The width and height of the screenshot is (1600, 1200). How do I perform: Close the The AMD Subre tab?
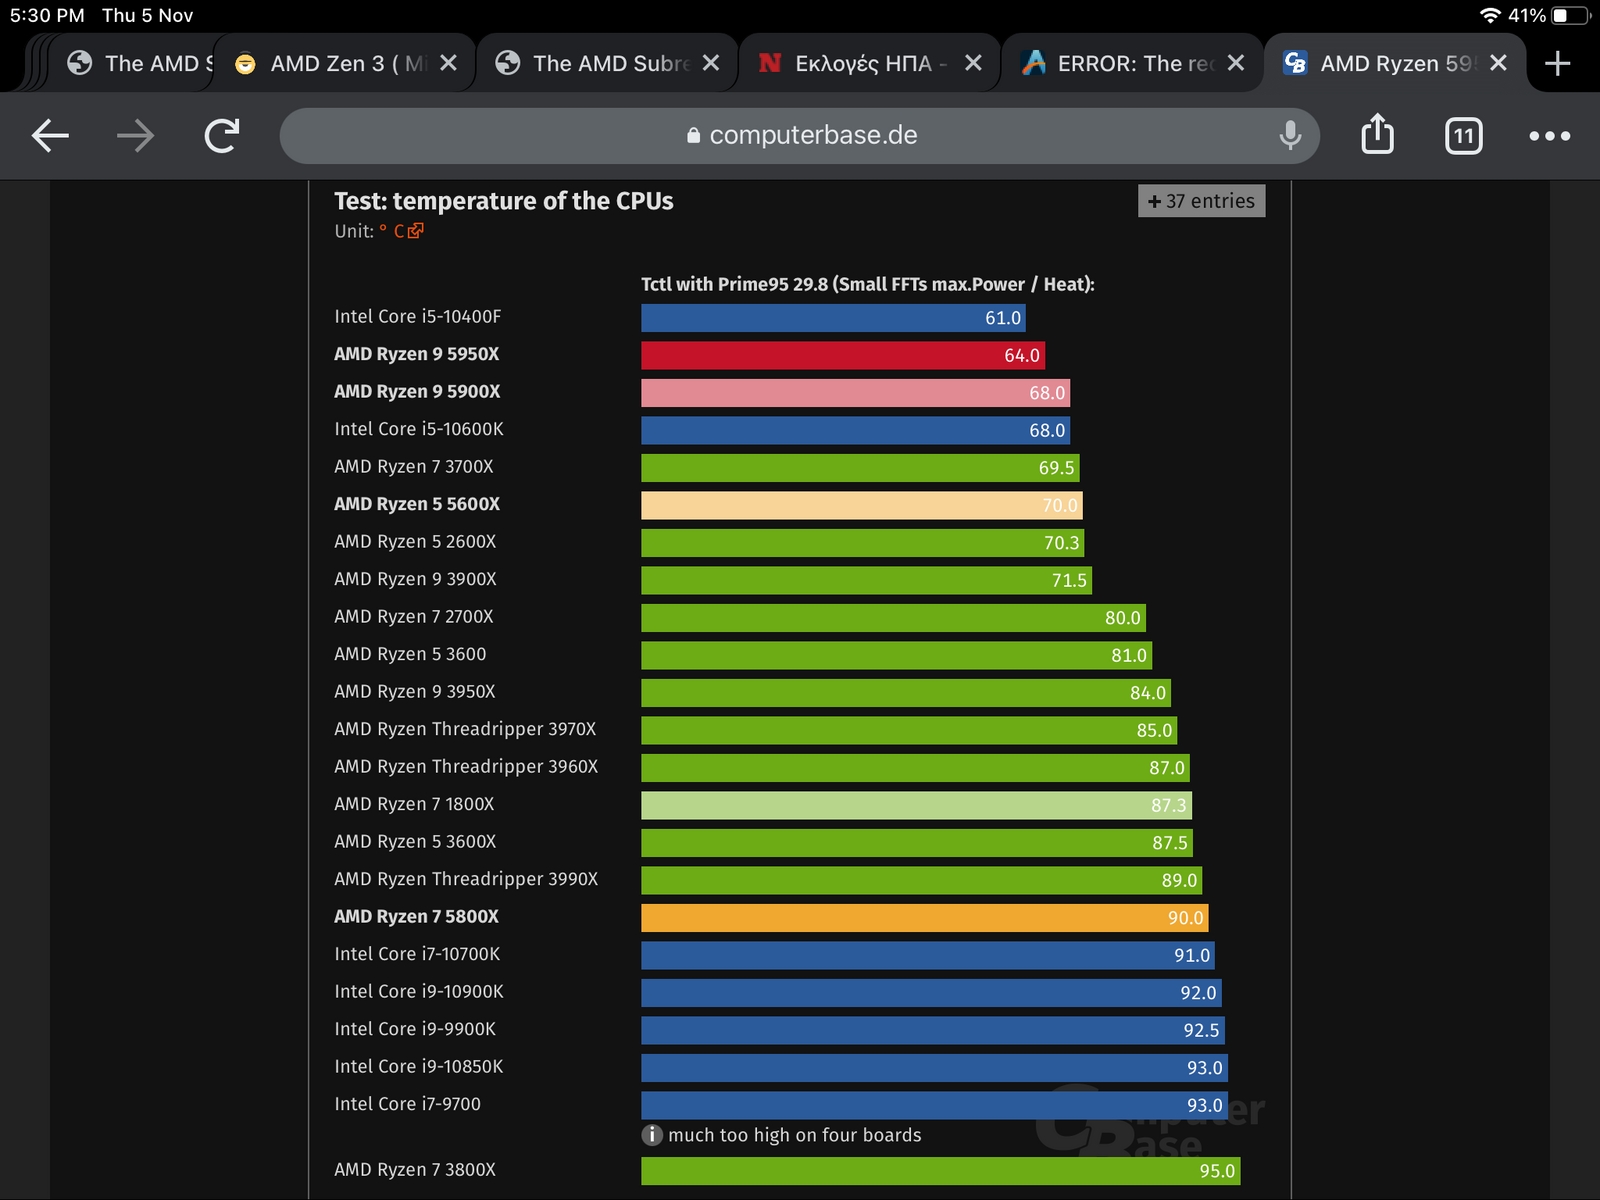pos(711,63)
